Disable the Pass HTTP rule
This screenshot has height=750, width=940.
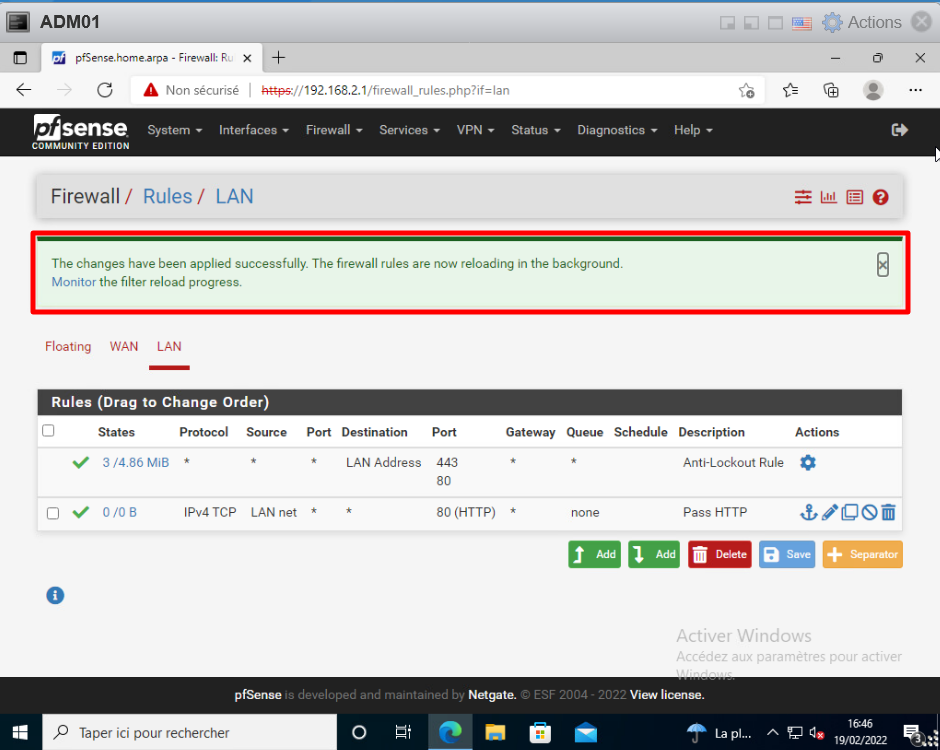[869, 513]
